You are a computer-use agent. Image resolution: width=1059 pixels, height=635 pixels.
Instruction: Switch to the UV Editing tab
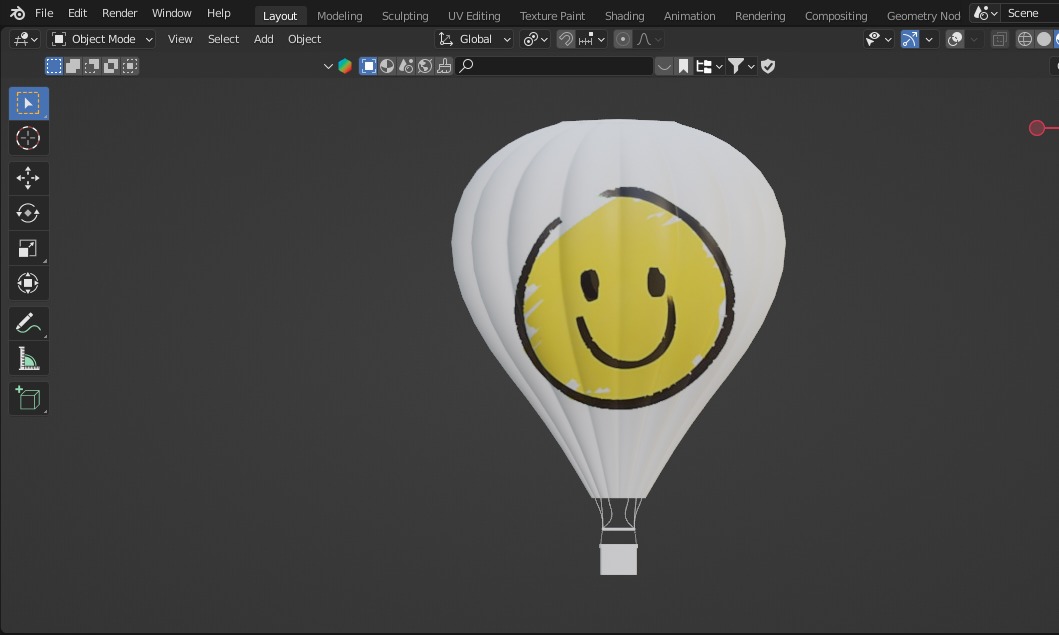474,16
